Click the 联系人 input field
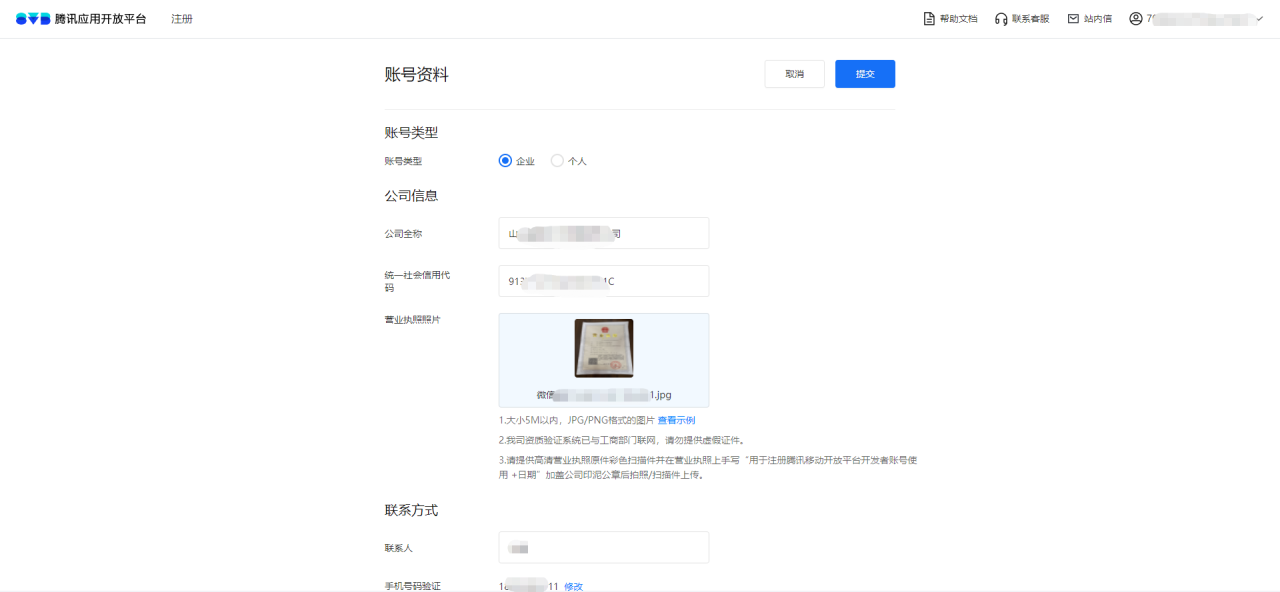The image size is (1280, 592). (603, 547)
